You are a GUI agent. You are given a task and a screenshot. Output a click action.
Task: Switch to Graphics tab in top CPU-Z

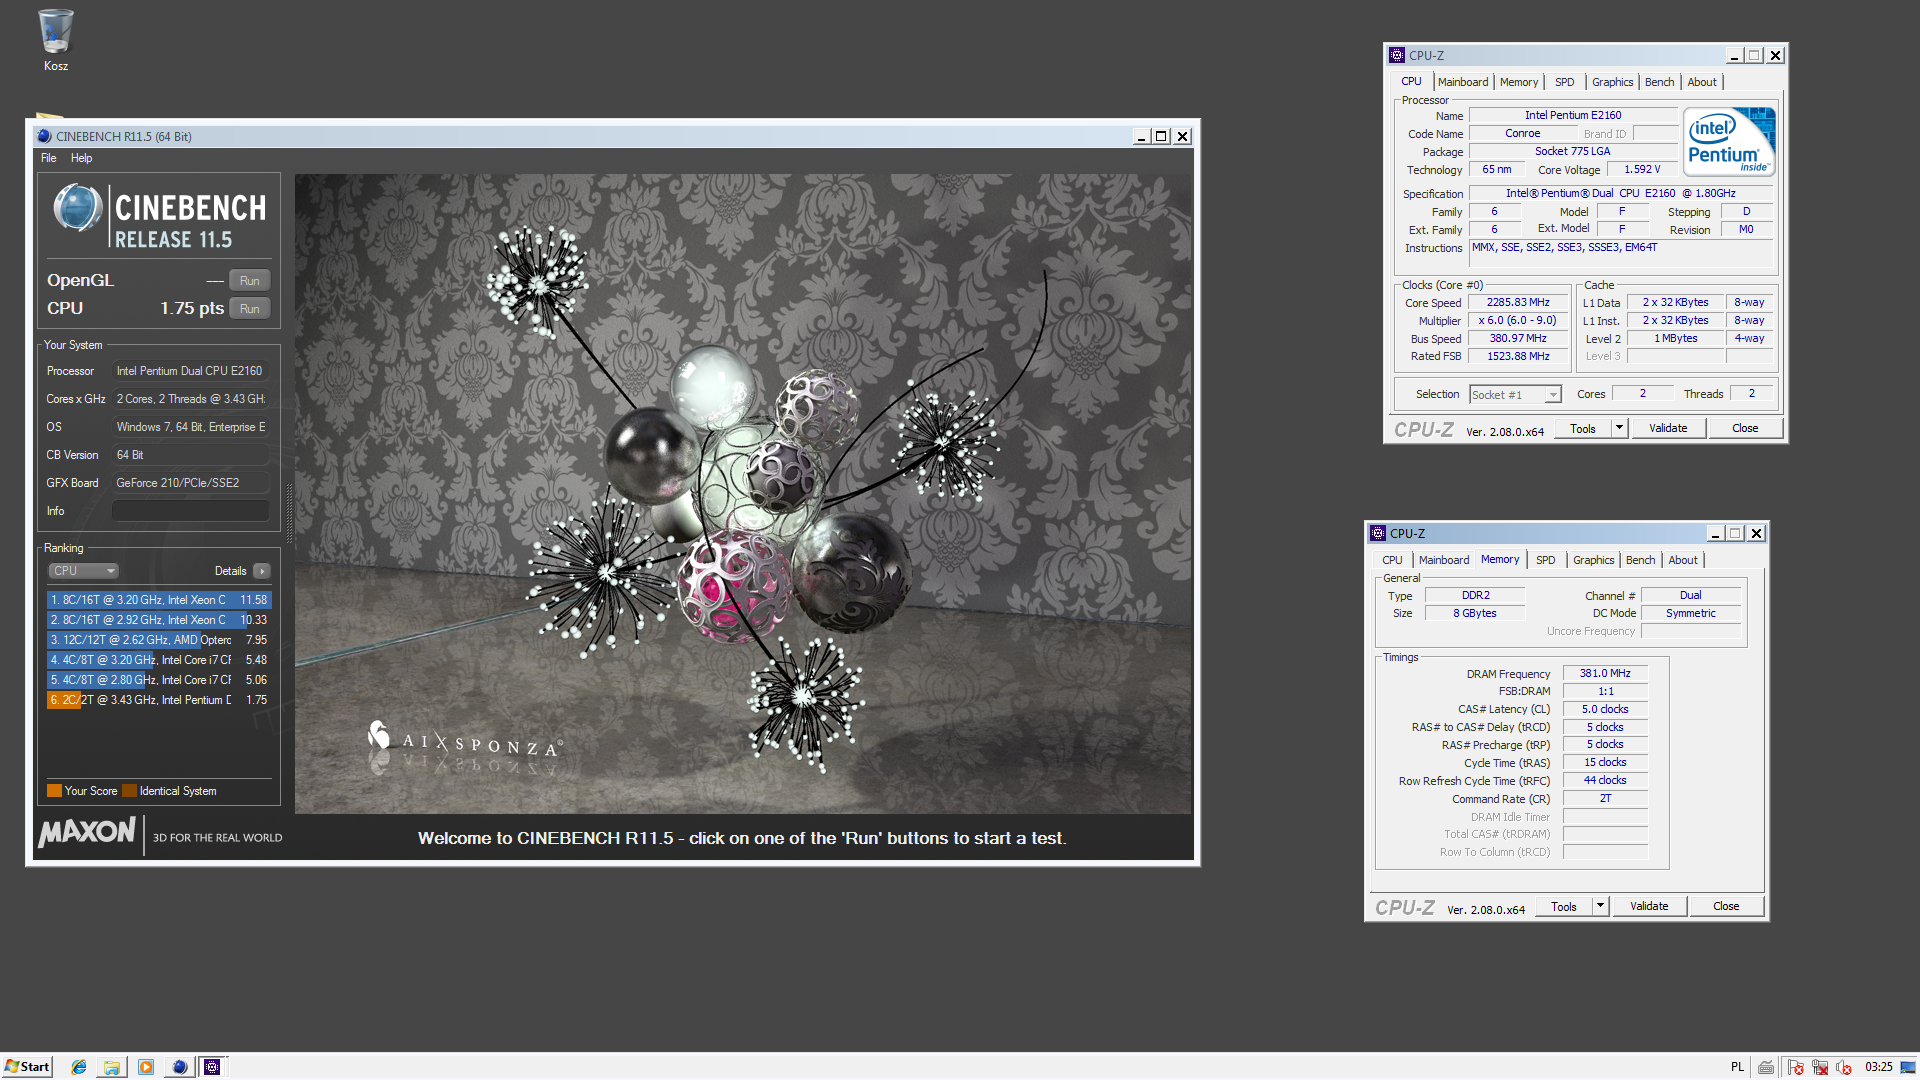pos(1613,82)
